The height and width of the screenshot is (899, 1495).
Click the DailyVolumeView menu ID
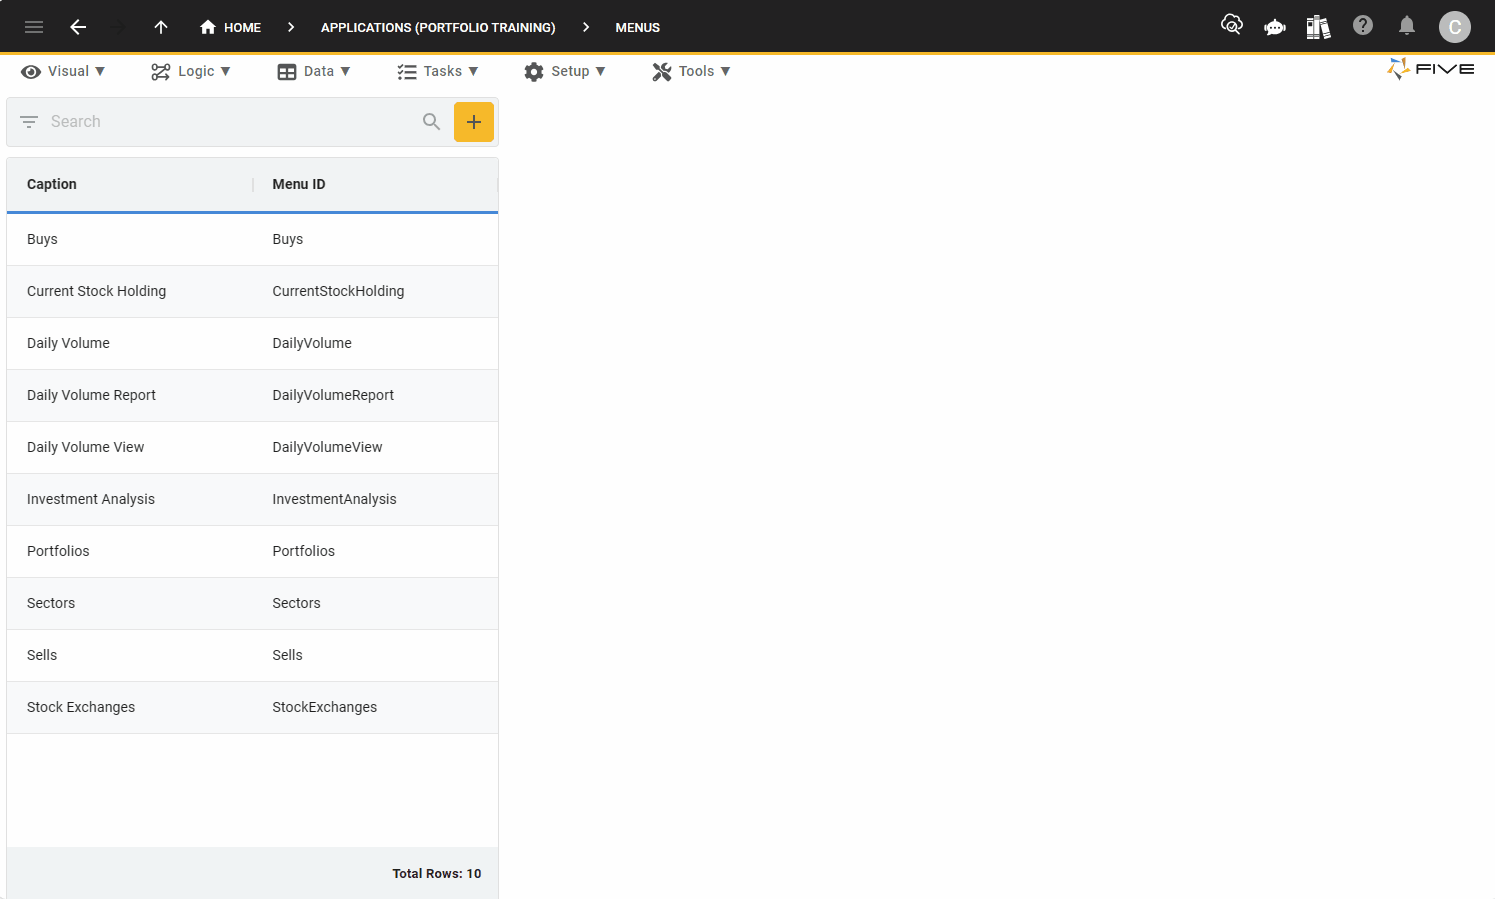tap(327, 447)
